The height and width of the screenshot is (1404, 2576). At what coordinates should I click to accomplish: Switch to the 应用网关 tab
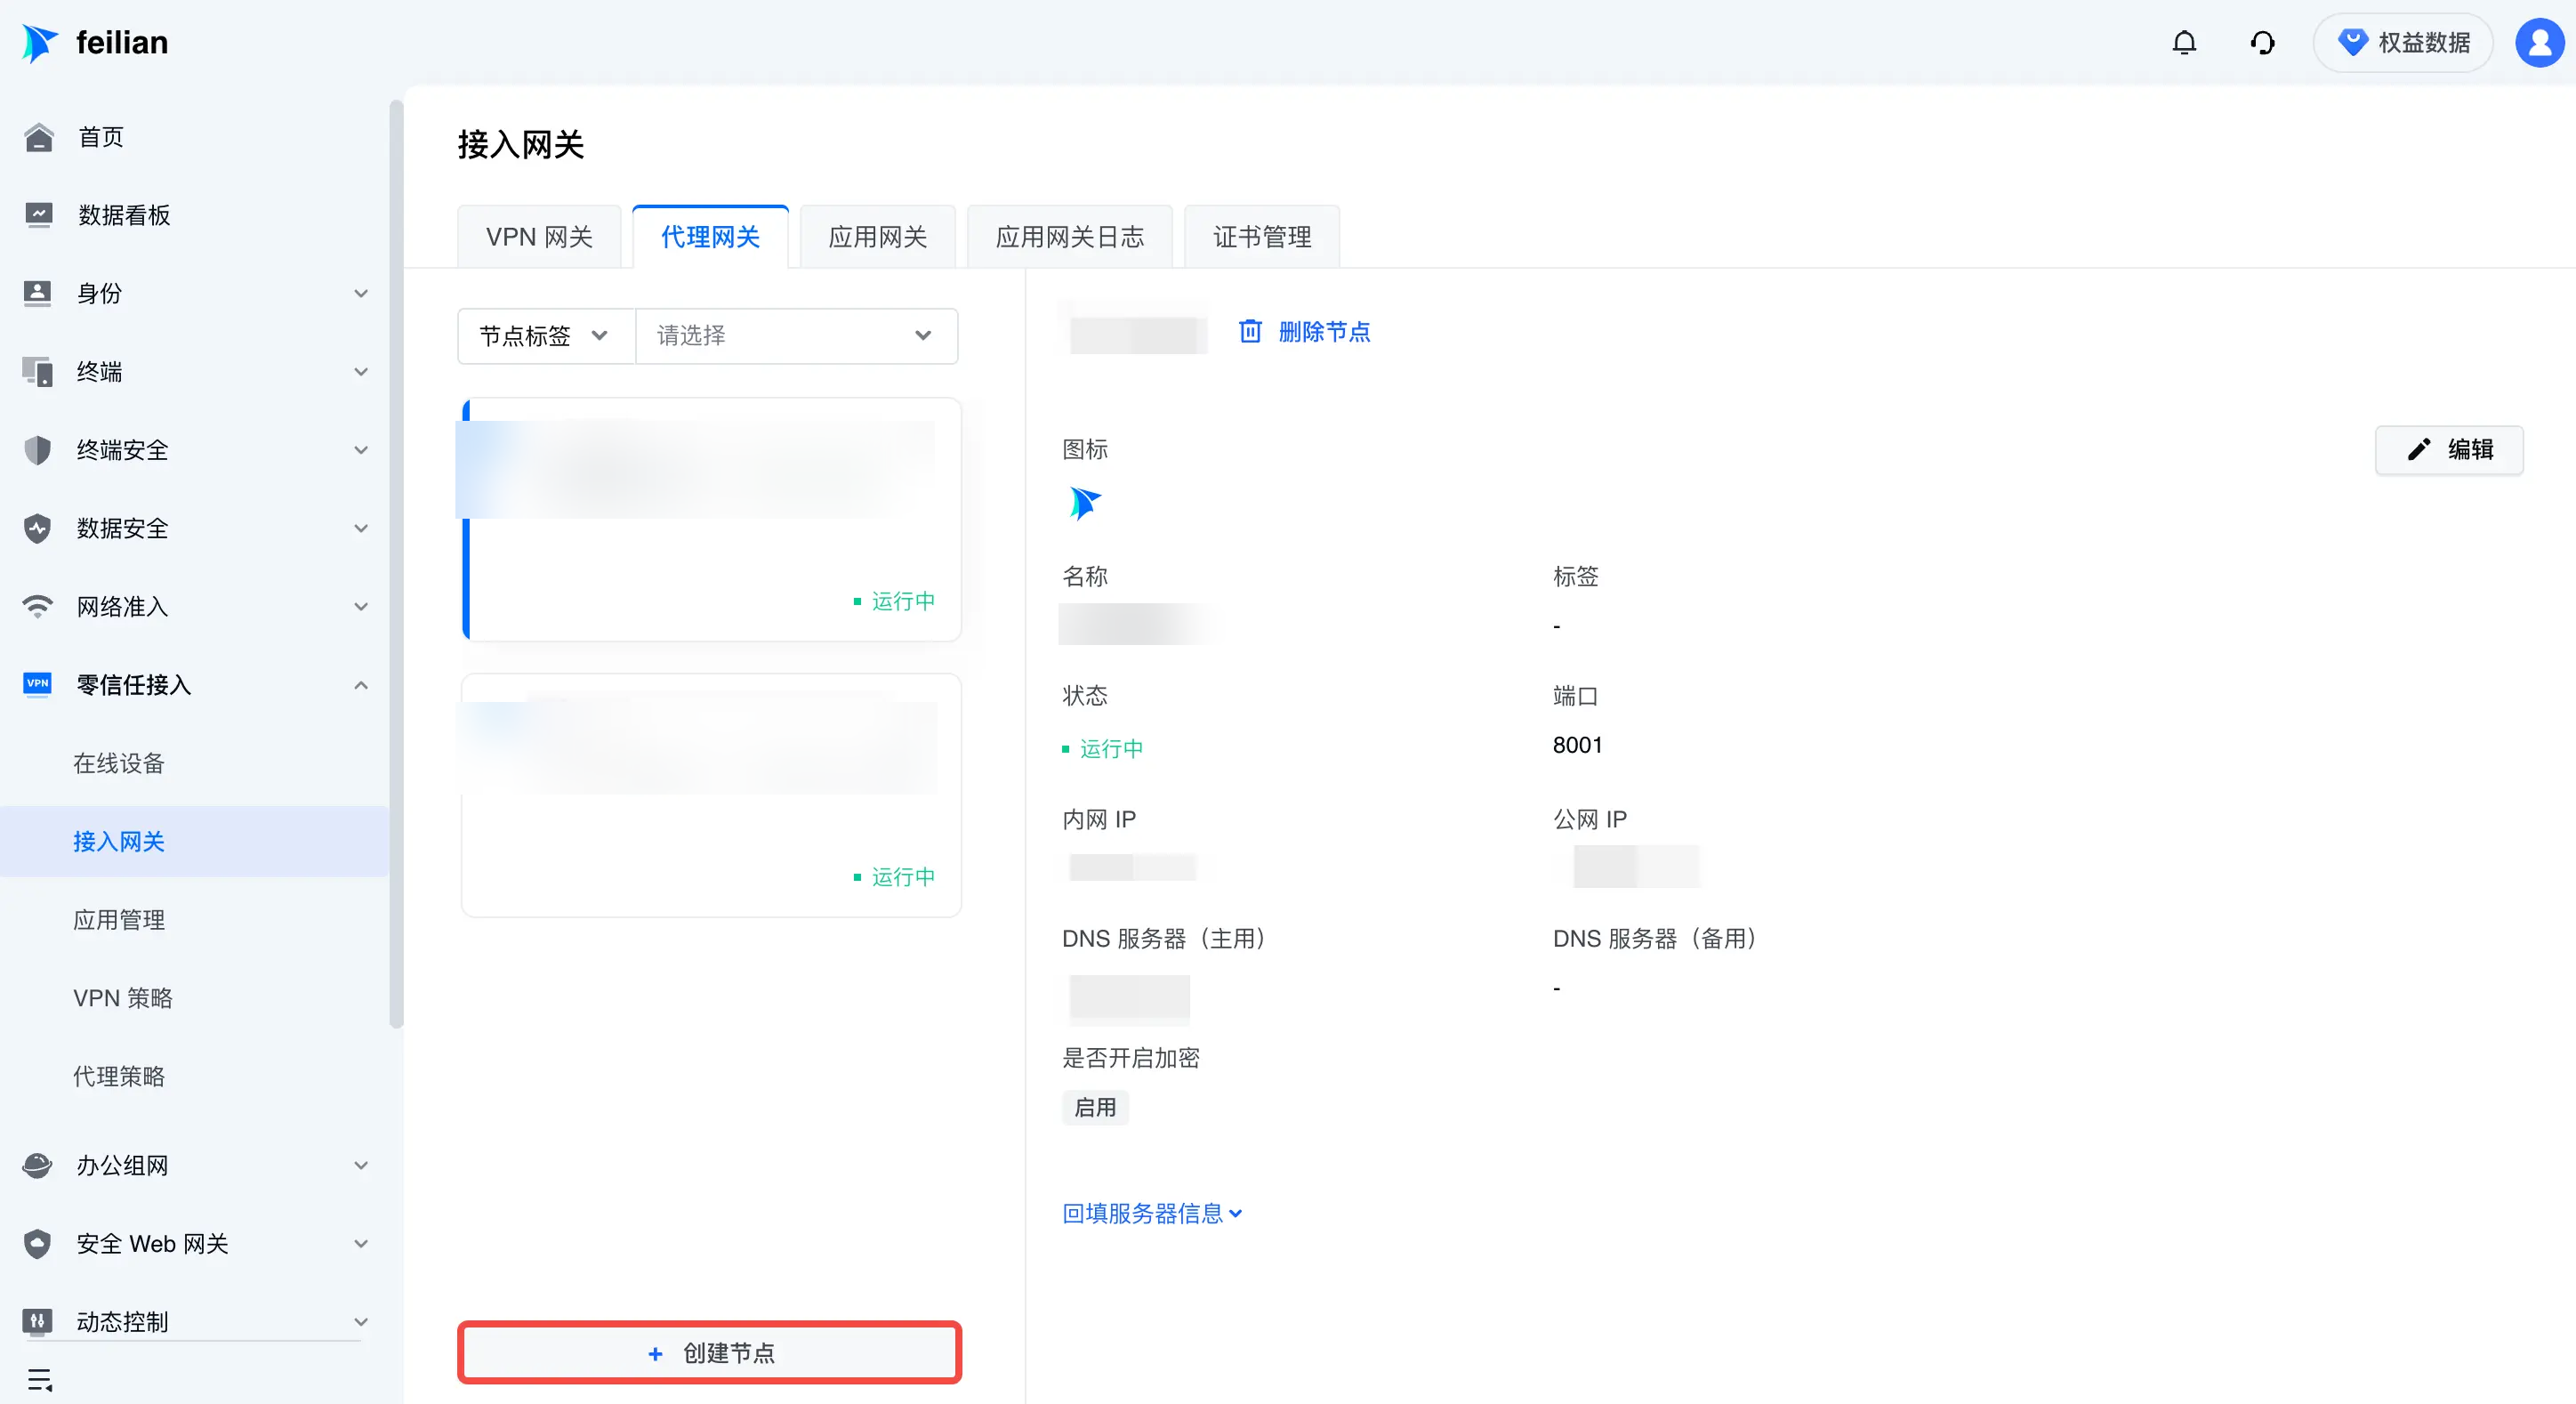click(877, 237)
